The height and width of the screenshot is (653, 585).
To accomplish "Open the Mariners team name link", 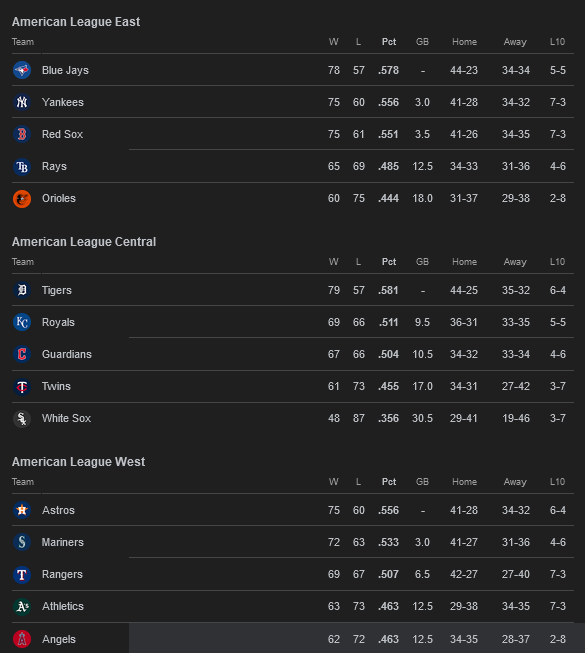I will (63, 542).
